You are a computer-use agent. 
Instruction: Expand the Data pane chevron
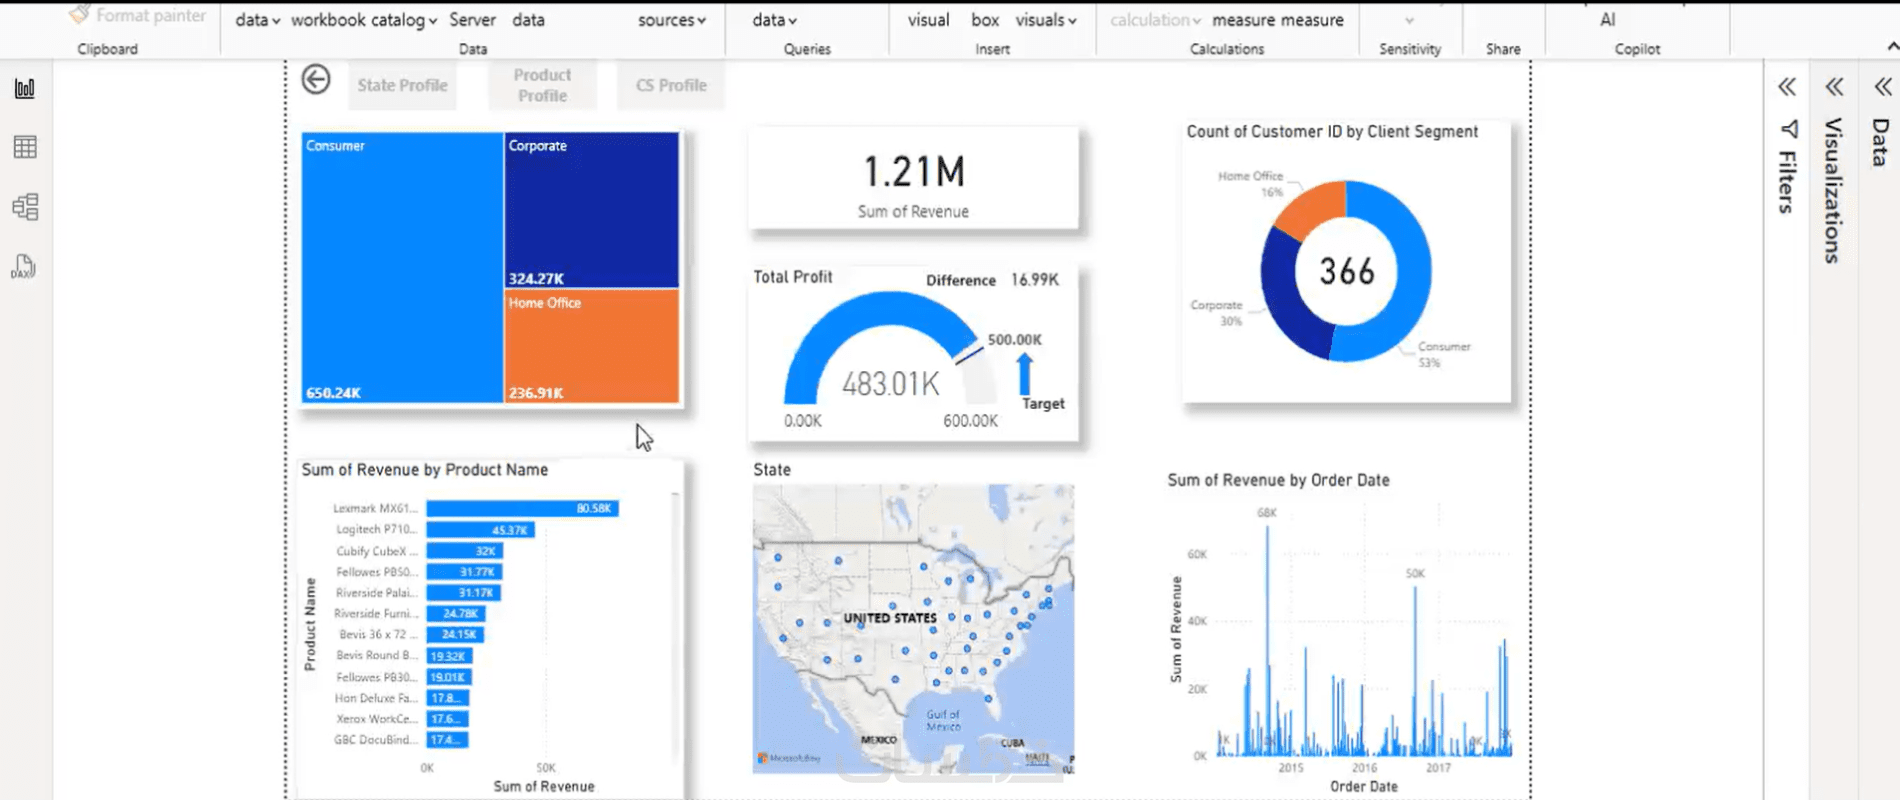tap(1882, 87)
